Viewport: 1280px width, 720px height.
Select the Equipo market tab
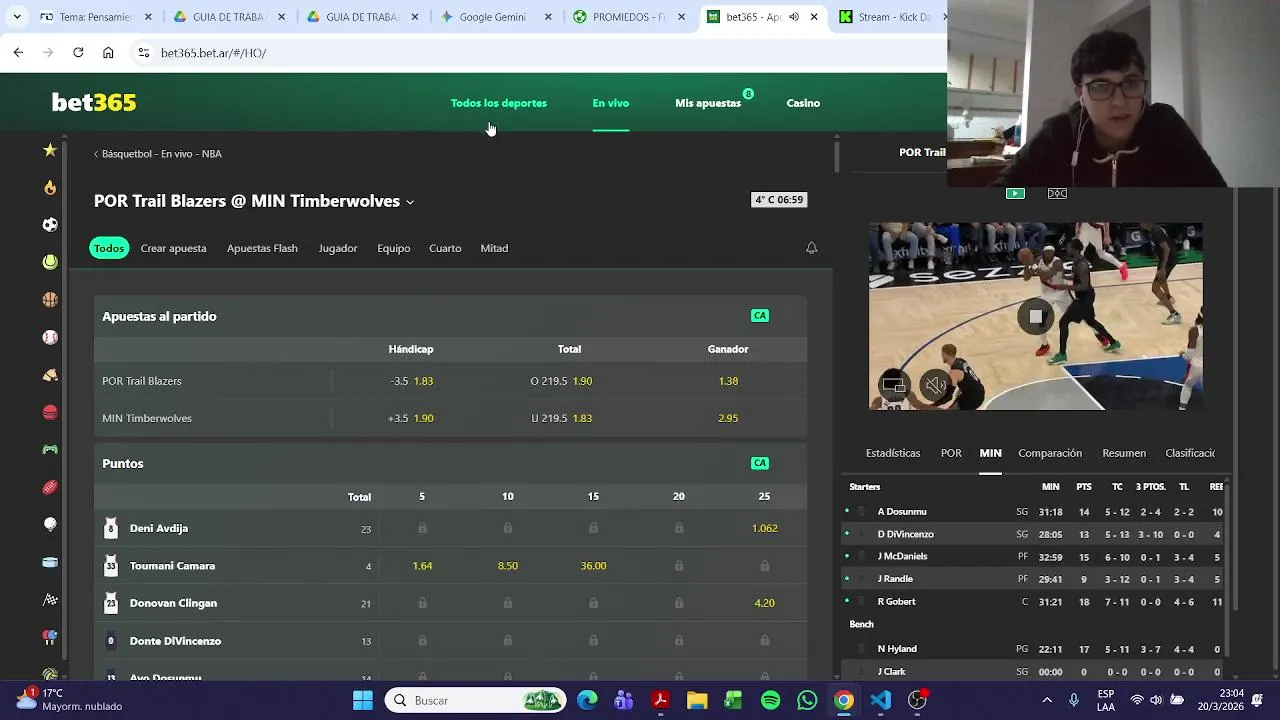[393, 248]
